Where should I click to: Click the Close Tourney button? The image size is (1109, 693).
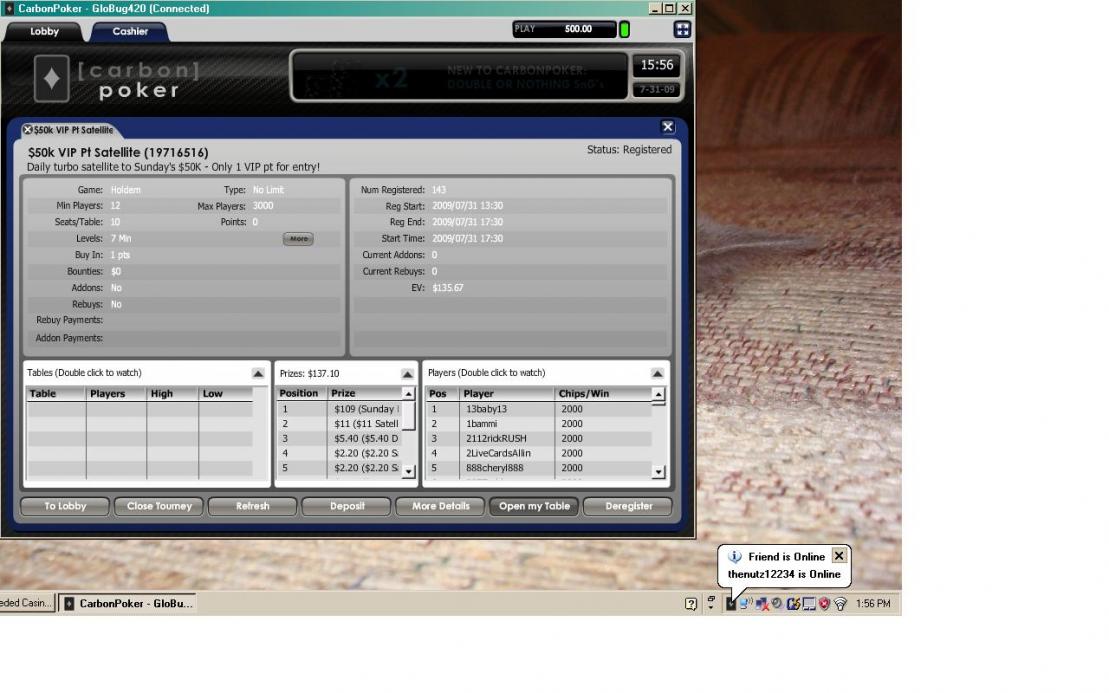159,506
